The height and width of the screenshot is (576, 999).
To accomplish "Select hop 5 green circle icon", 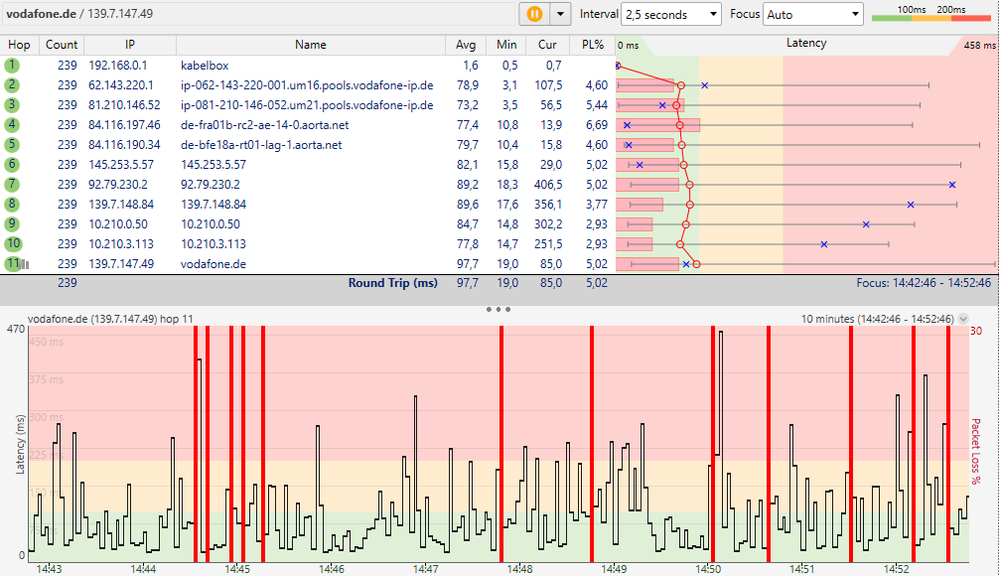I will point(11,145).
